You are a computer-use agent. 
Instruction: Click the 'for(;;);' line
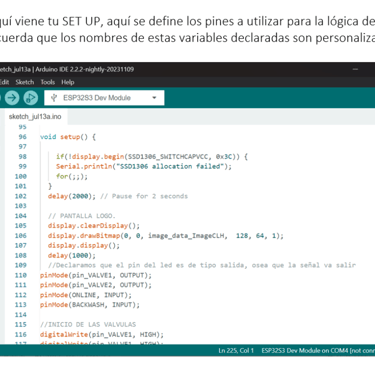pos(72,176)
